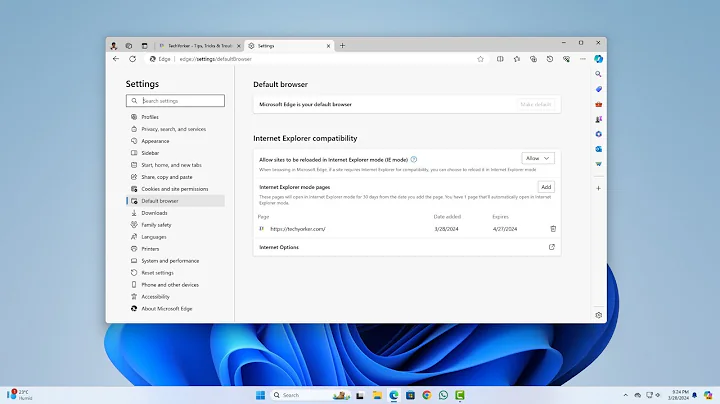Open the Favorites toolbar icon
Viewport: 720px width, 404px height.
pos(517,59)
